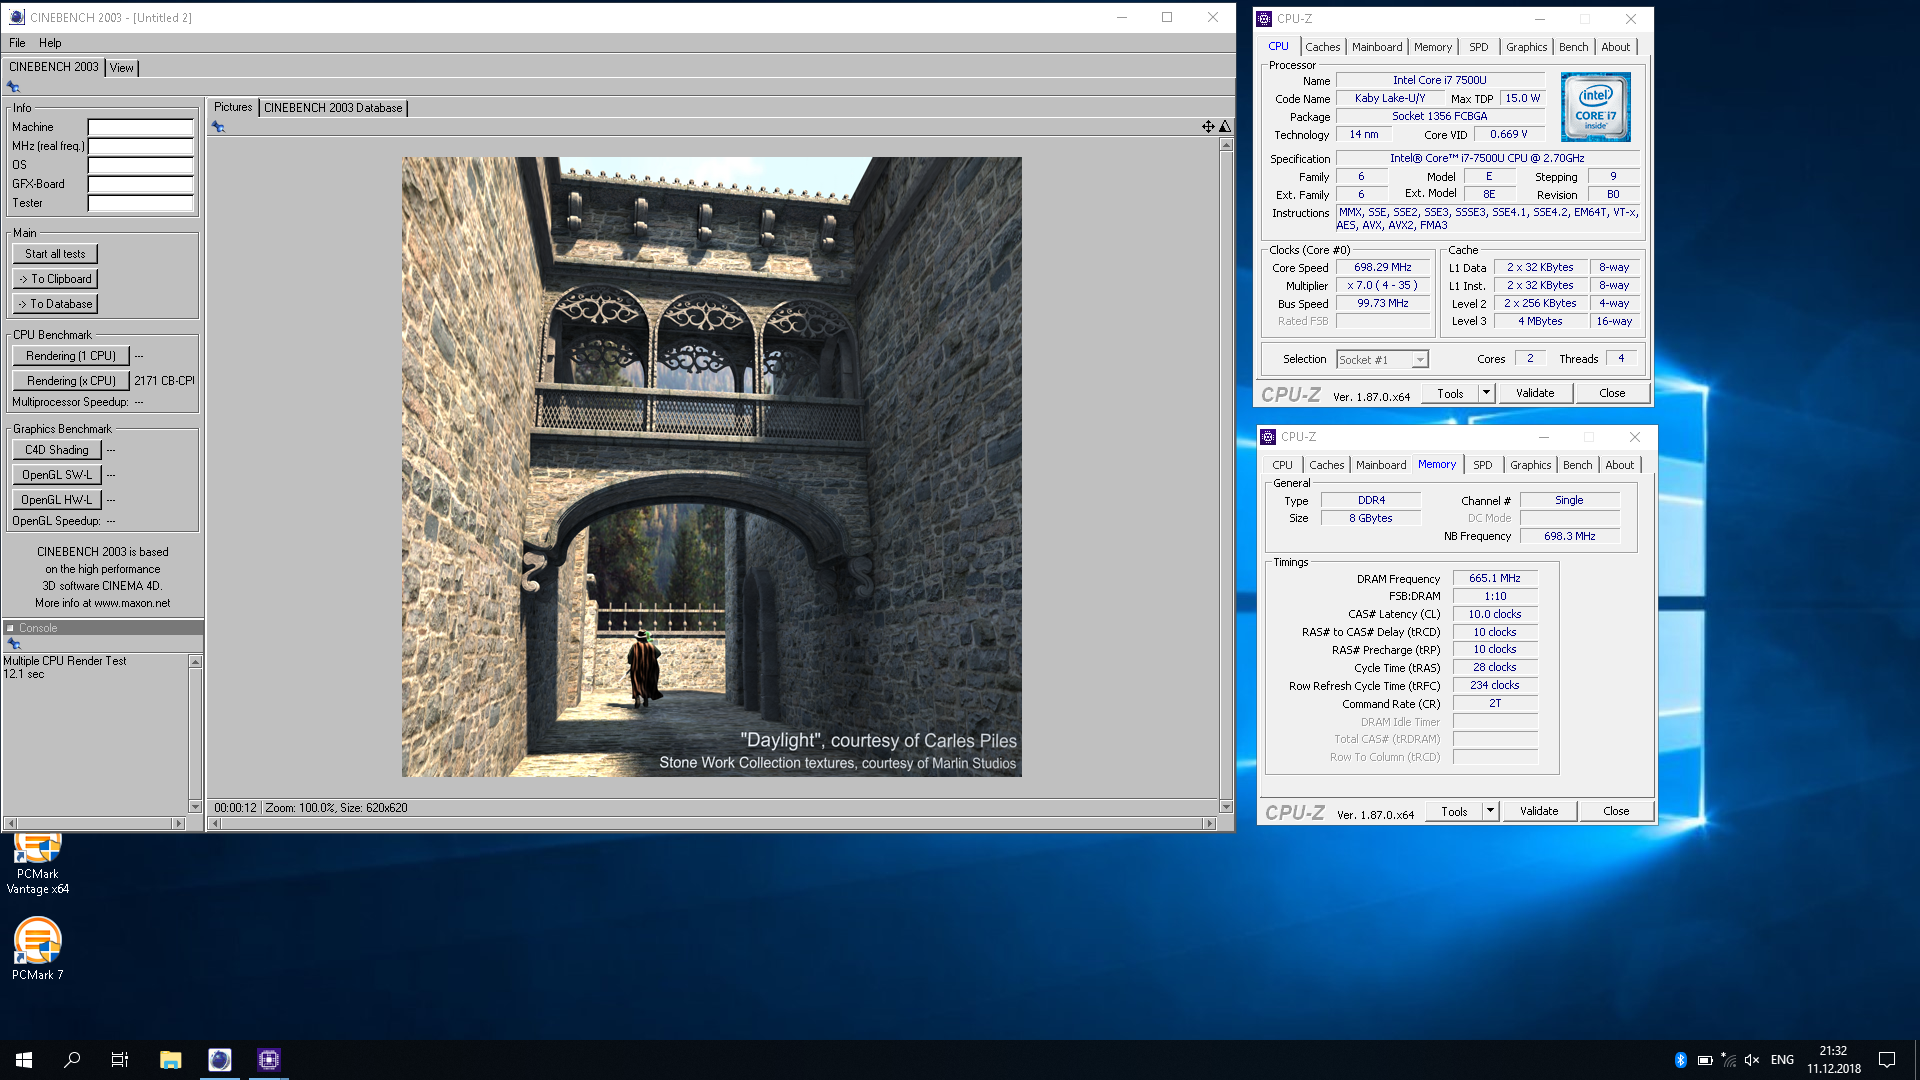The height and width of the screenshot is (1080, 1920).
Task: Click Tools button in top CPU-Z window
Action: 1450,393
